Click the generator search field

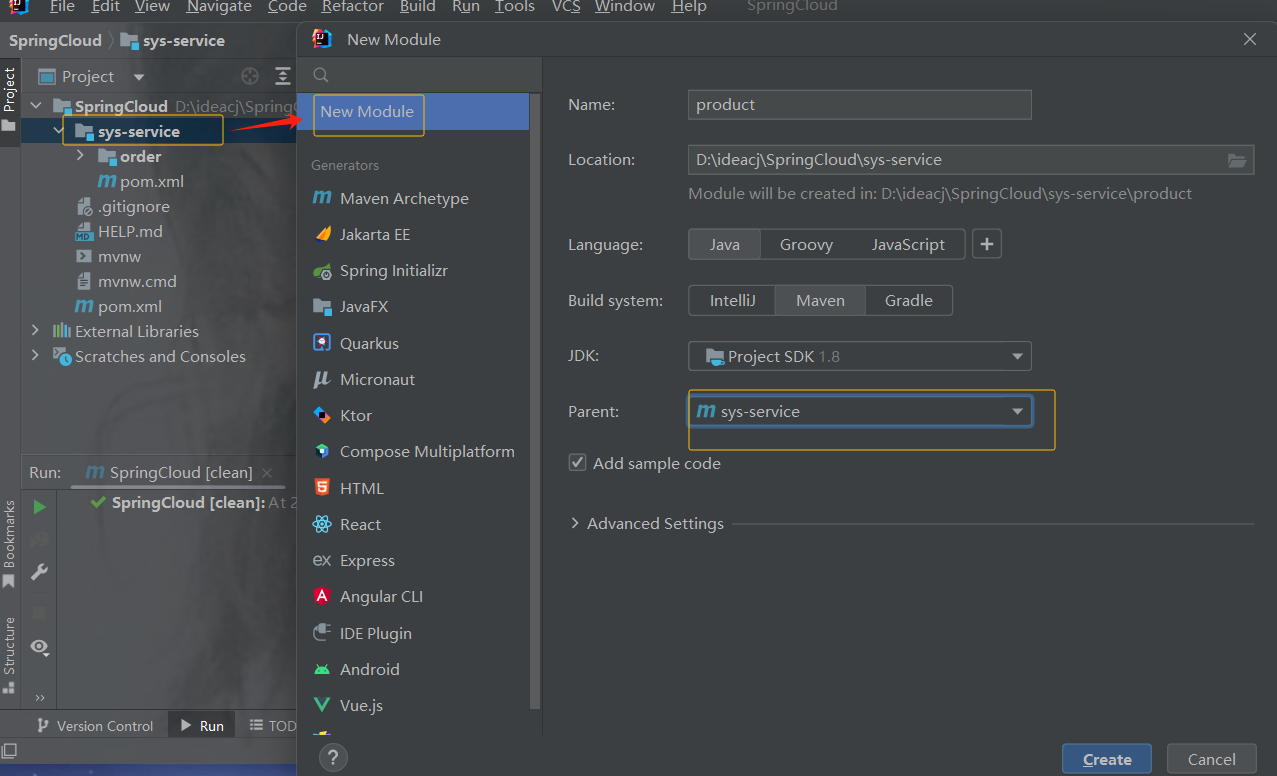point(420,75)
